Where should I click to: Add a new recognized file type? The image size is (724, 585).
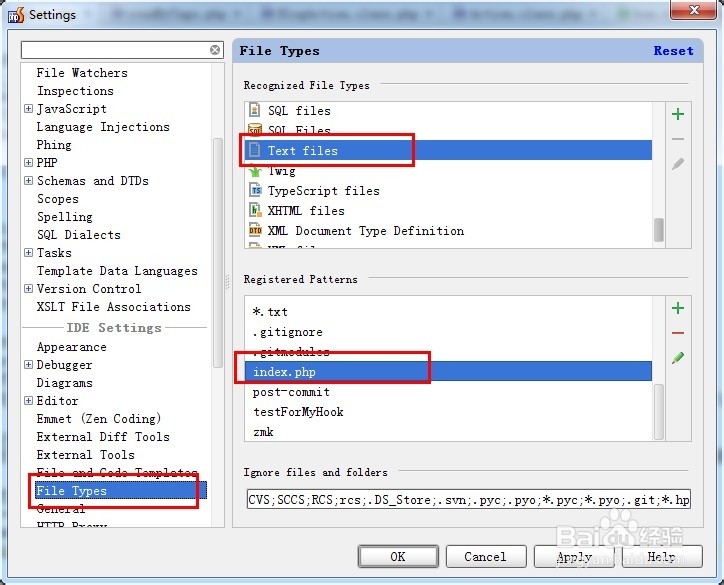(677, 114)
